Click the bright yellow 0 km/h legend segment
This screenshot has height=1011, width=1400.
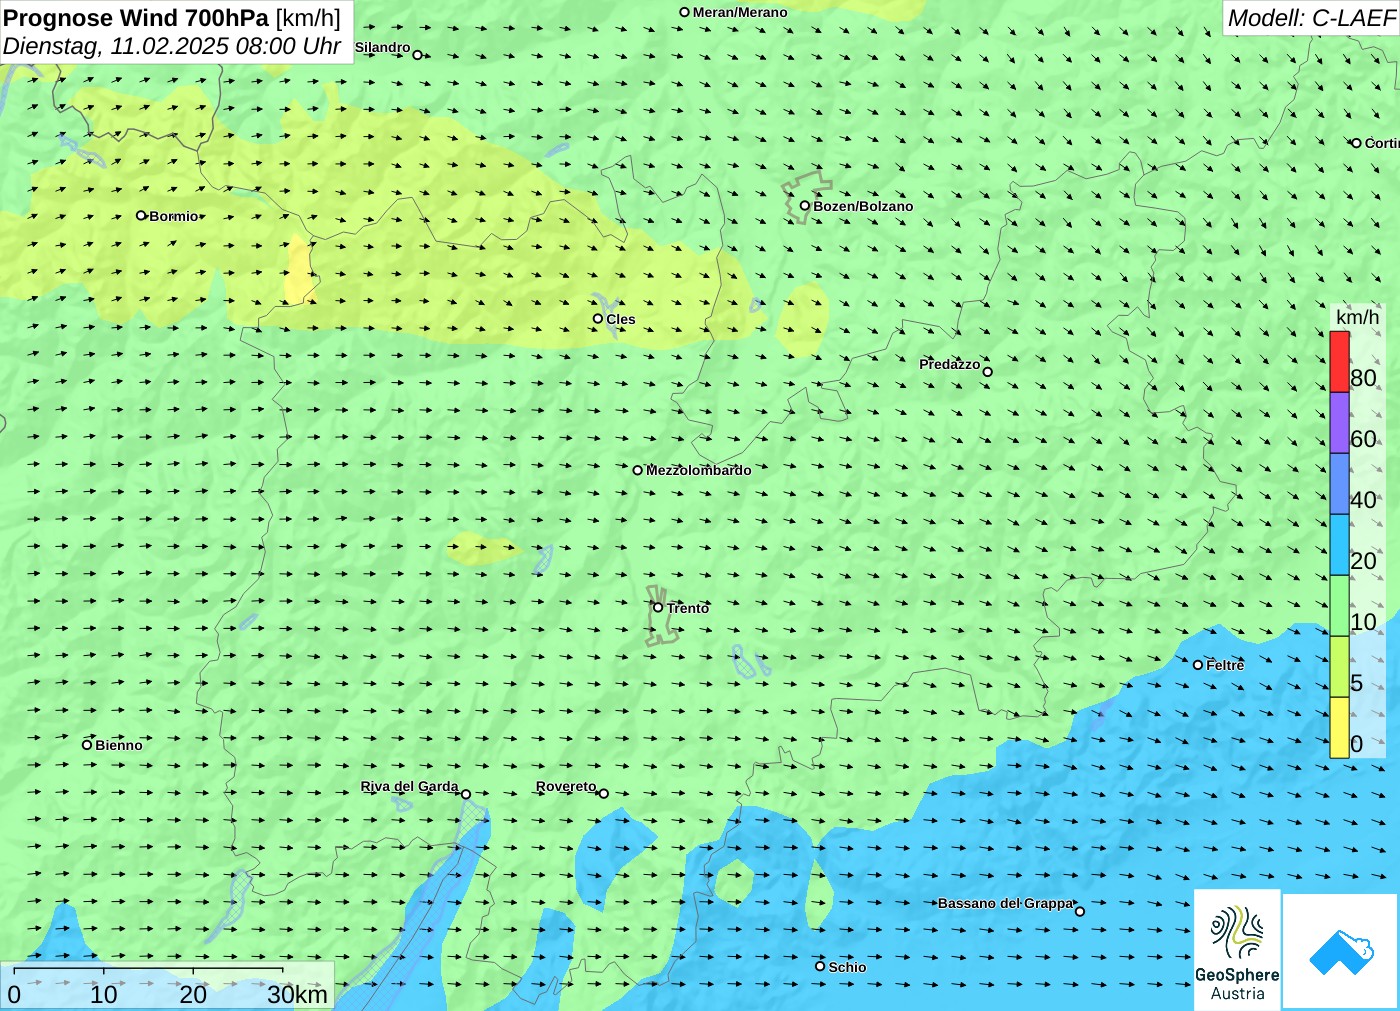[x=1339, y=728]
